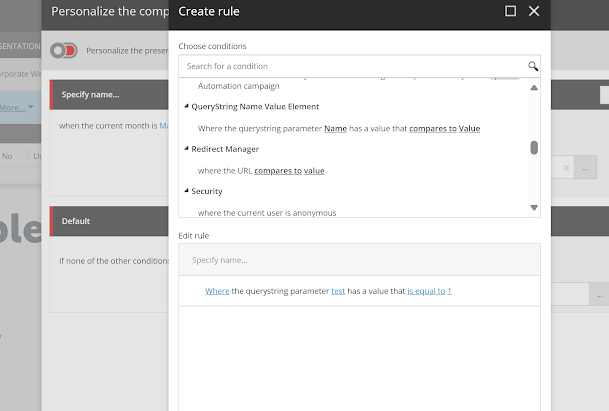This screenshot has height=411, width=609.
Task: Click the conditions list scrollbar thumb
Action: 534,148
